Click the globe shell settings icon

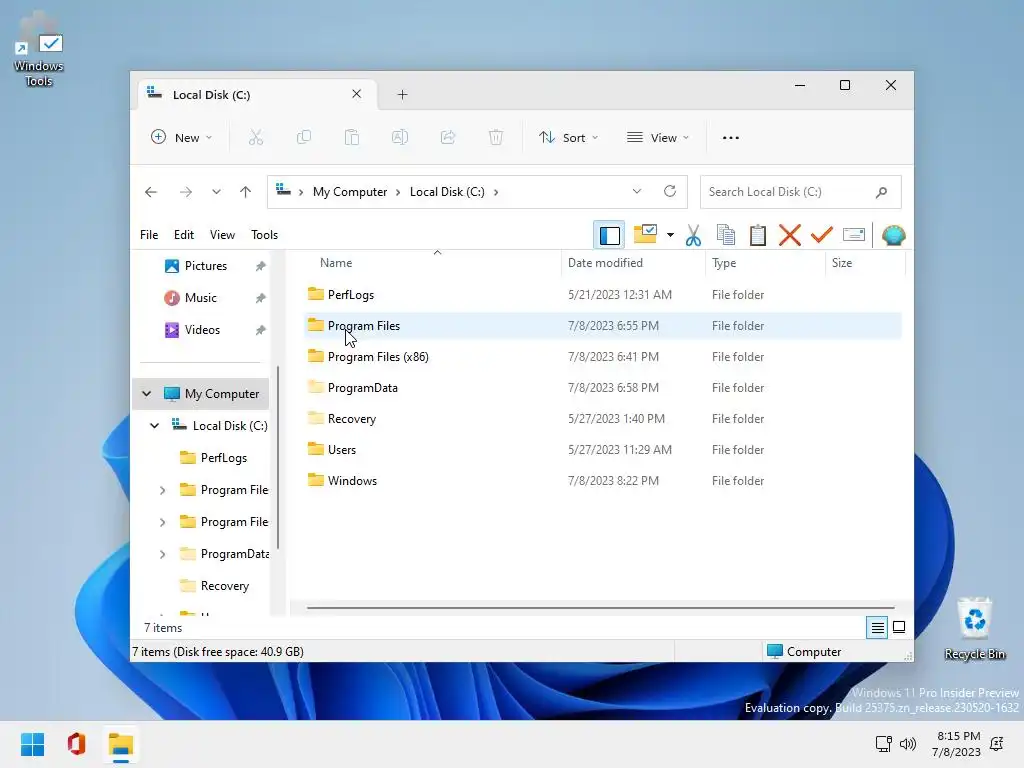point(893,235)
